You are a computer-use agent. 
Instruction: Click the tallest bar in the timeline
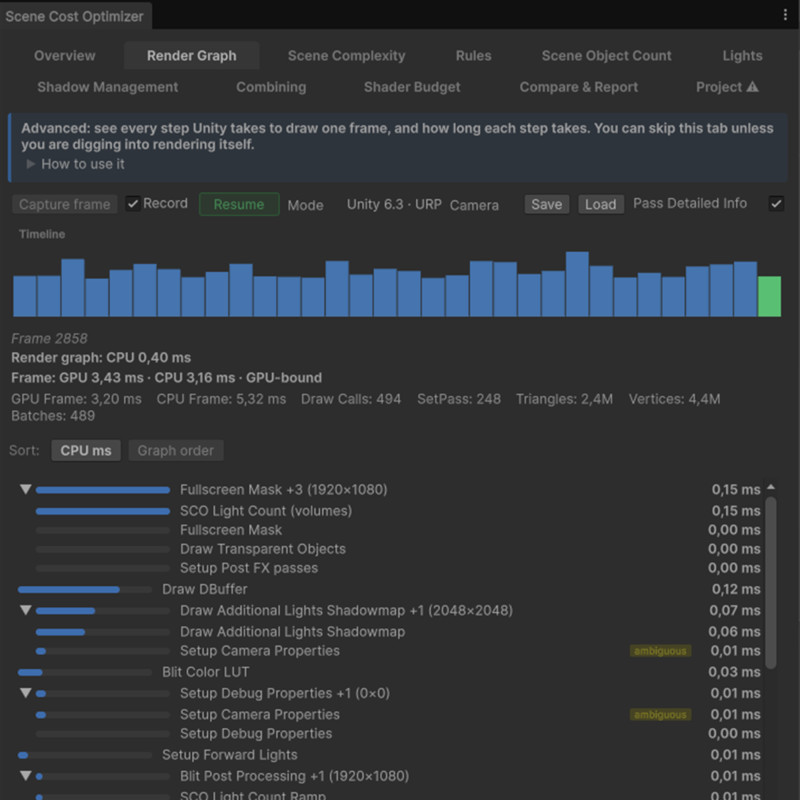[x=577, y=284]
